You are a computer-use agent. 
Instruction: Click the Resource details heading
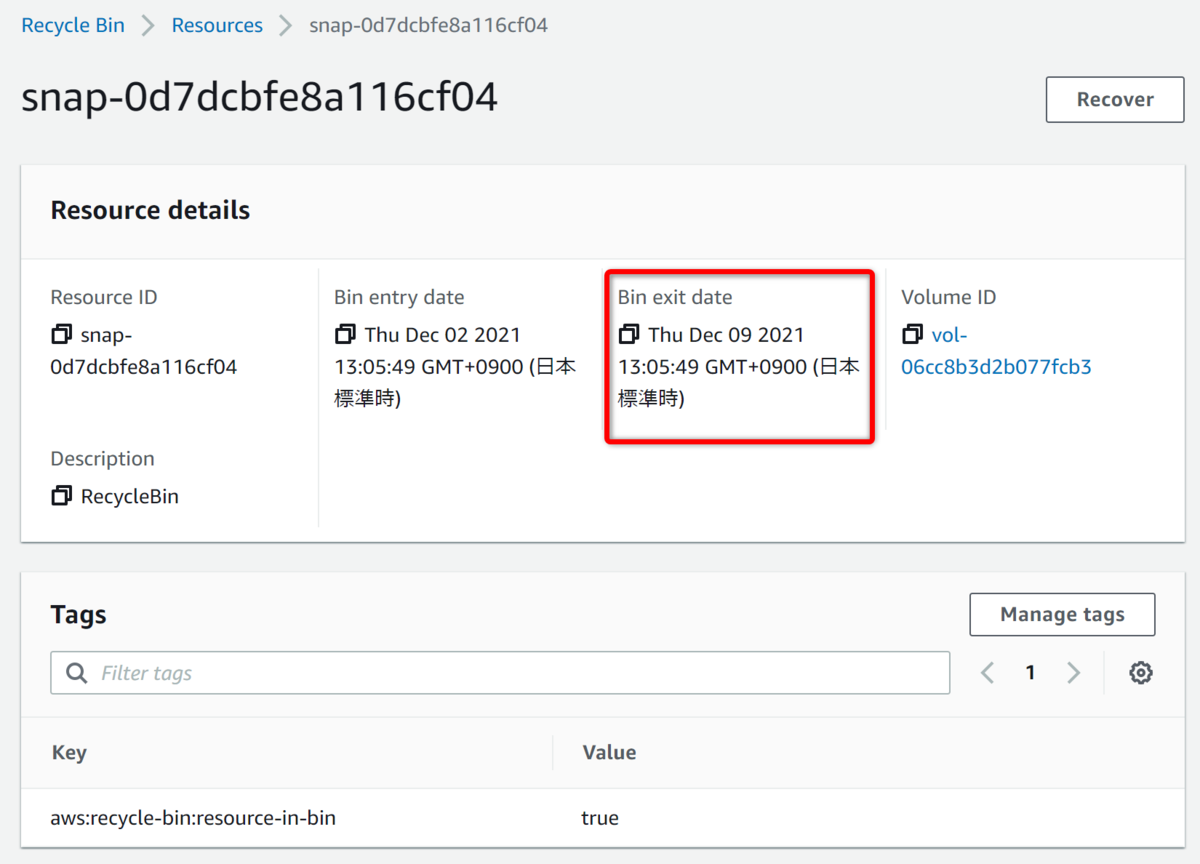point(150,211)
